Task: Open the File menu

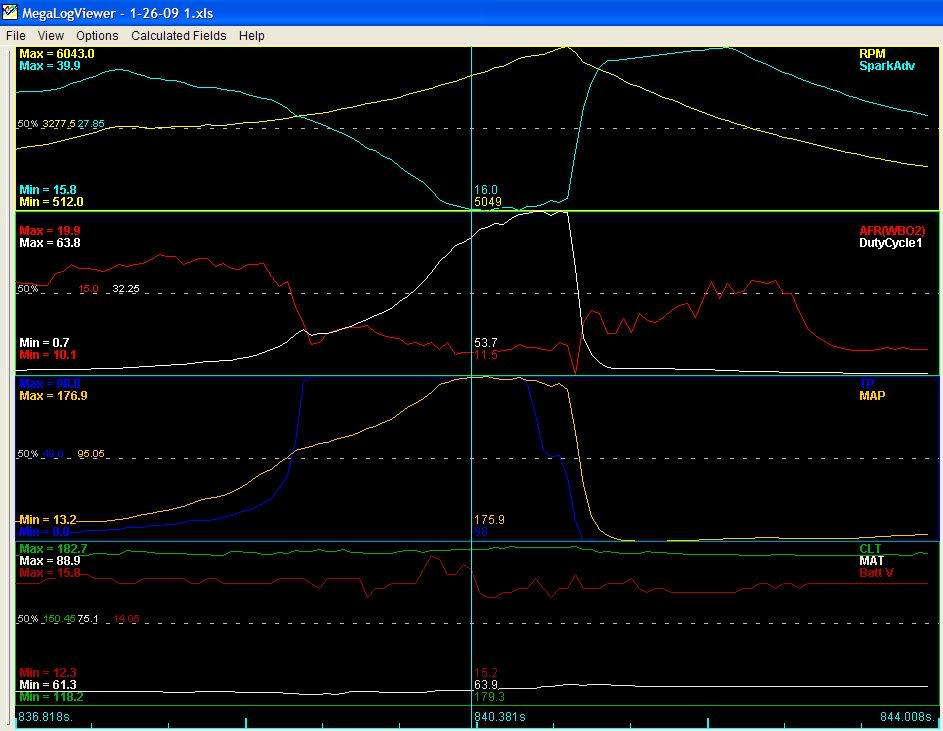Action: (x=15, y=35)
